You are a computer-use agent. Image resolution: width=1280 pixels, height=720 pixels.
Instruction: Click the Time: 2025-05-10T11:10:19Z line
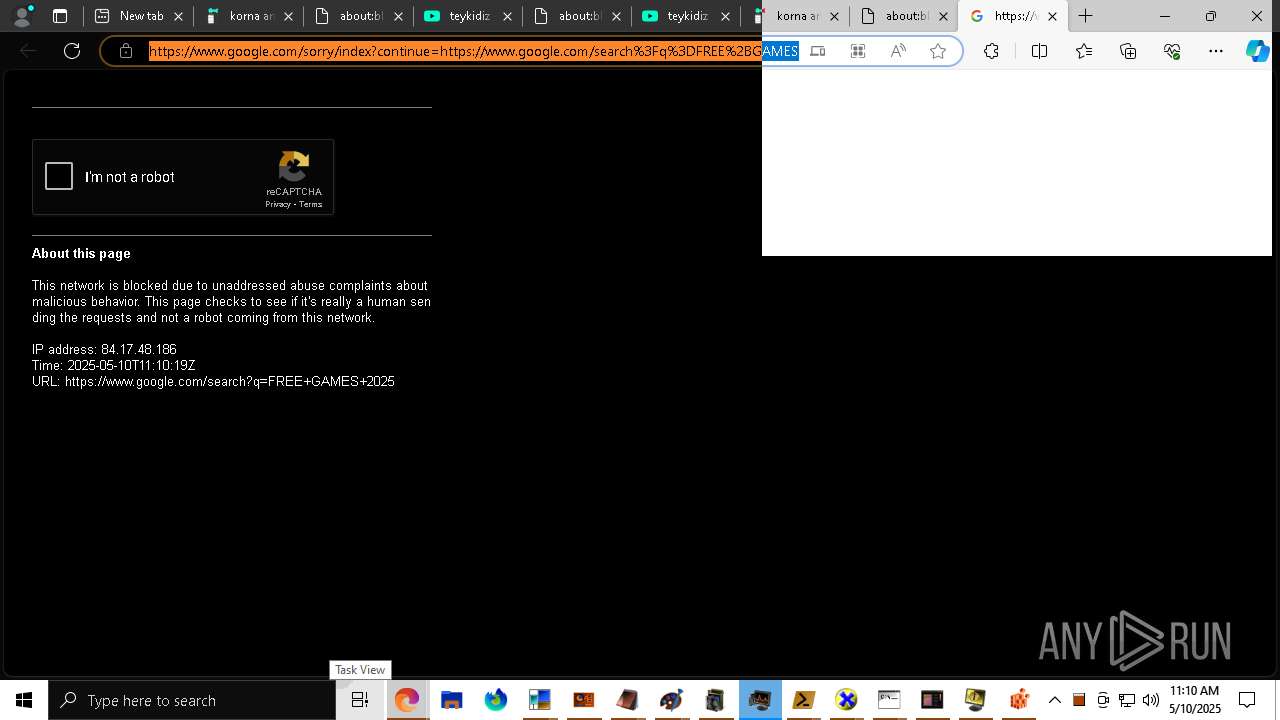(x=113, y=365)
